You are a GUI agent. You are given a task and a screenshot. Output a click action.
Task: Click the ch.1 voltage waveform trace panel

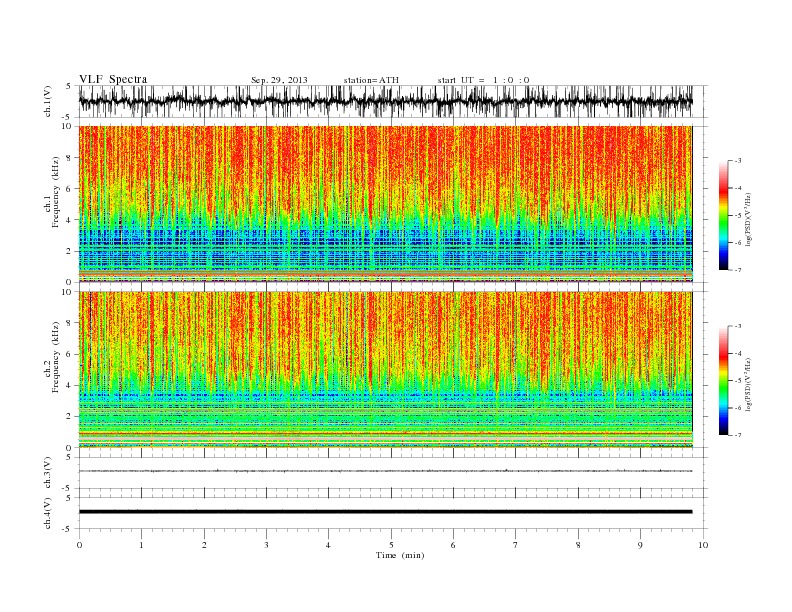click(393, 101)
